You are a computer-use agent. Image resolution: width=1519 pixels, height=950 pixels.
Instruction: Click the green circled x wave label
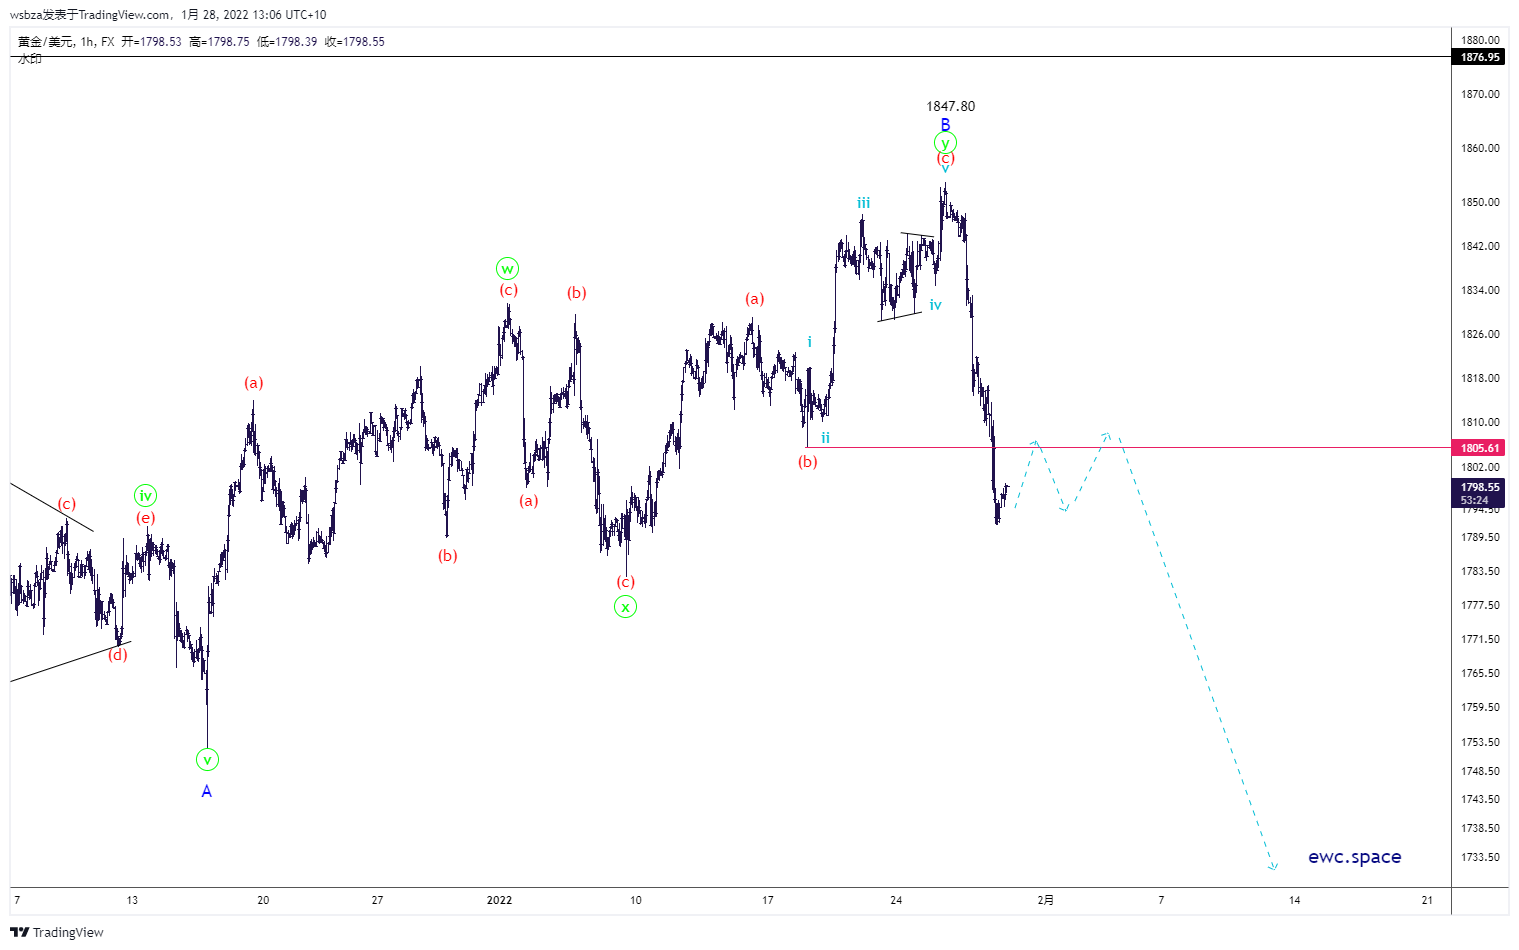tap(625, 607)
